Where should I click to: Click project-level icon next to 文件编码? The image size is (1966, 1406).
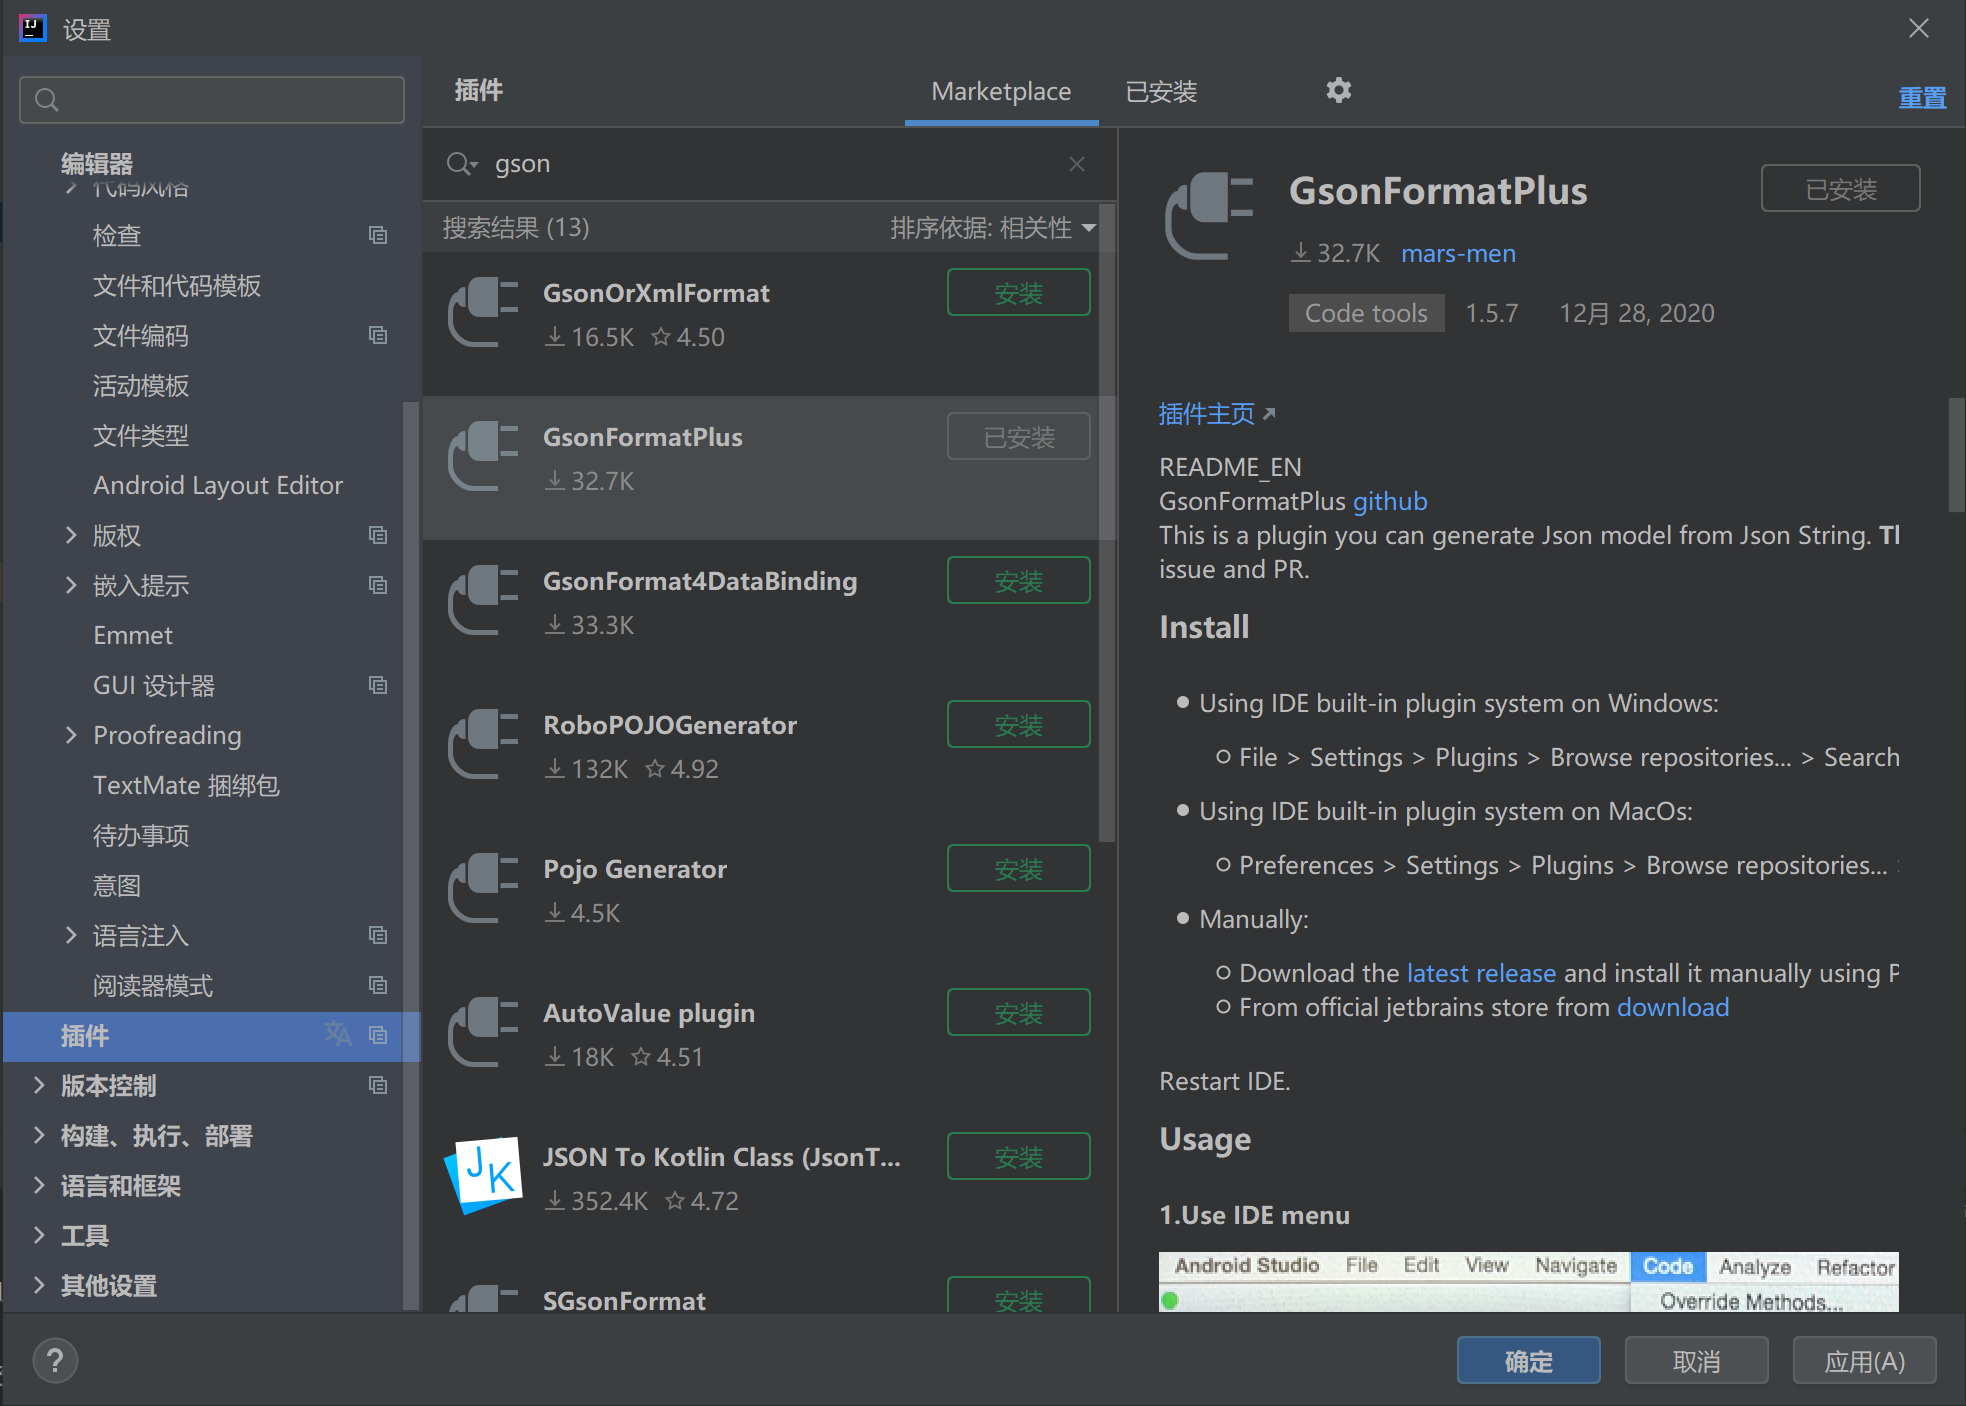(378, 335)
